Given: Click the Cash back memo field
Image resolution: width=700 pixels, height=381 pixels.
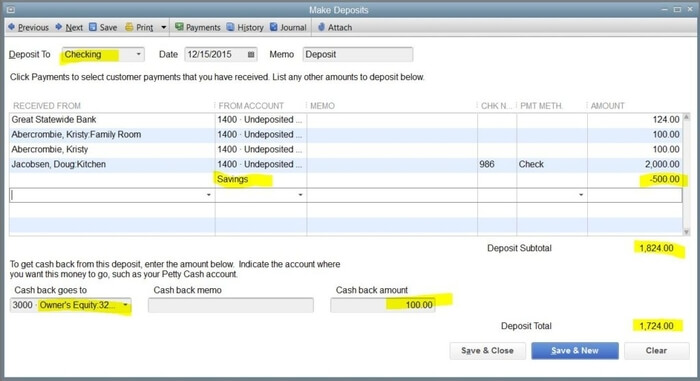Looking at the screenshot, I should coord(231,305).
